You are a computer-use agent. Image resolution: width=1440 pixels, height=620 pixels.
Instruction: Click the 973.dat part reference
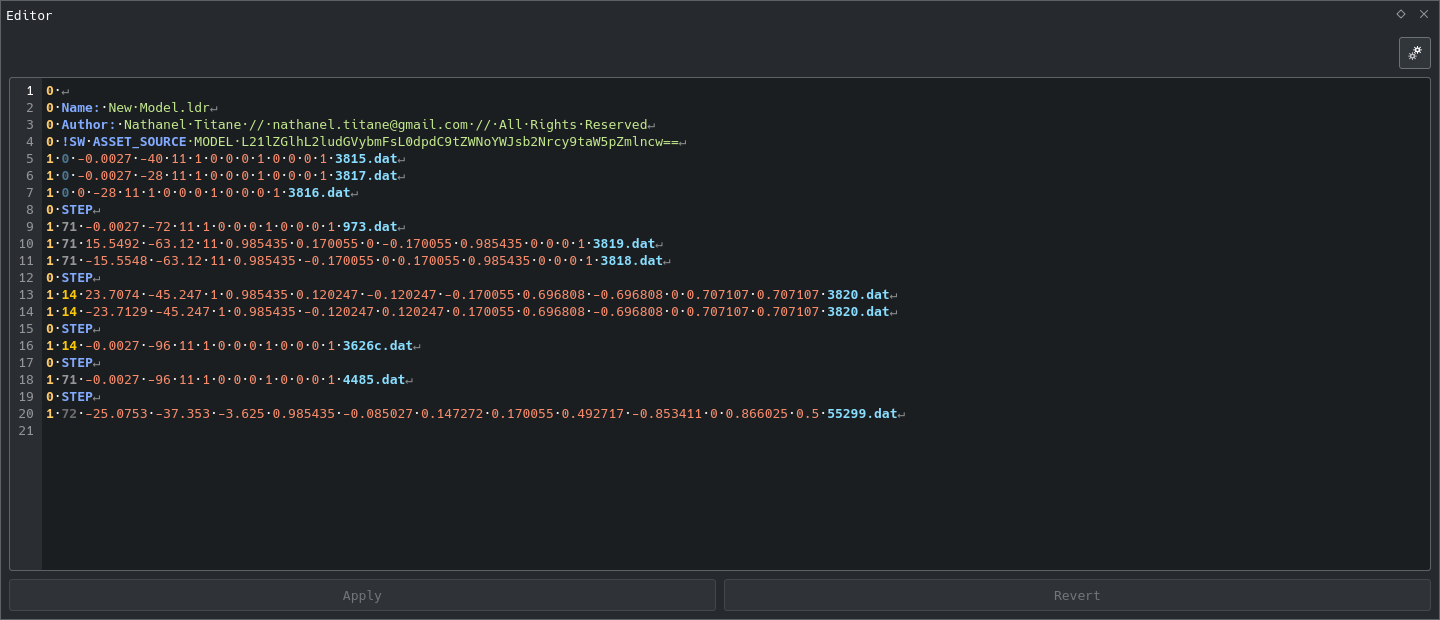tap(370, 227)
